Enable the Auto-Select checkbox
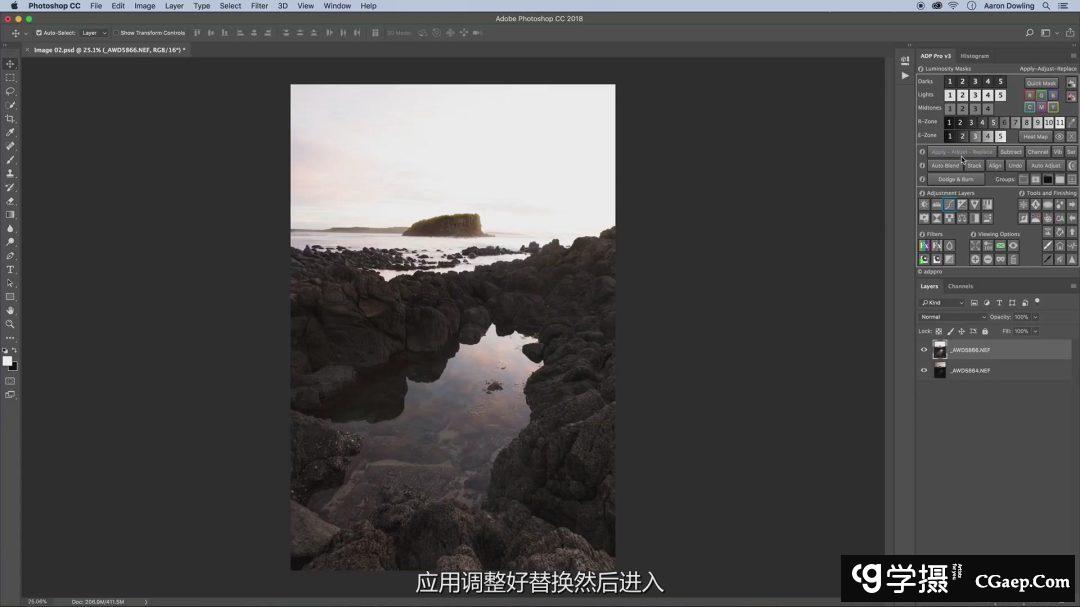This screenshot has width=1080, height=607. click(x=39, y=33)
